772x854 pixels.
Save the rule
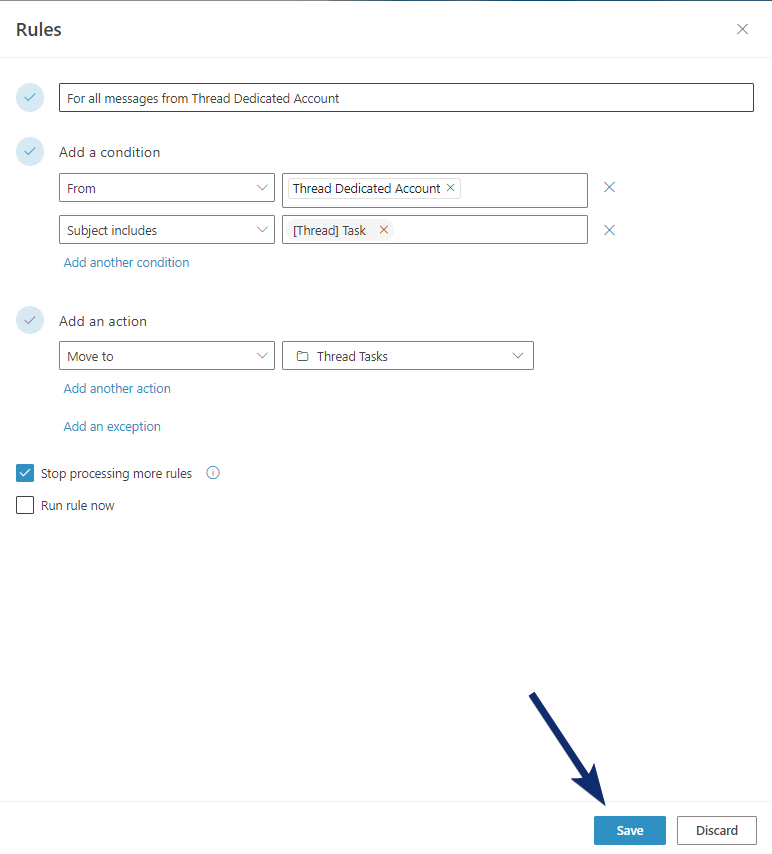630,831
